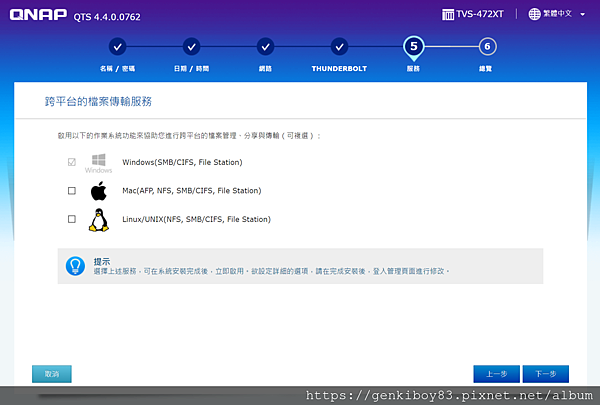Go to step 2 日期 / 時間 checkmark

tap(191, 47)
